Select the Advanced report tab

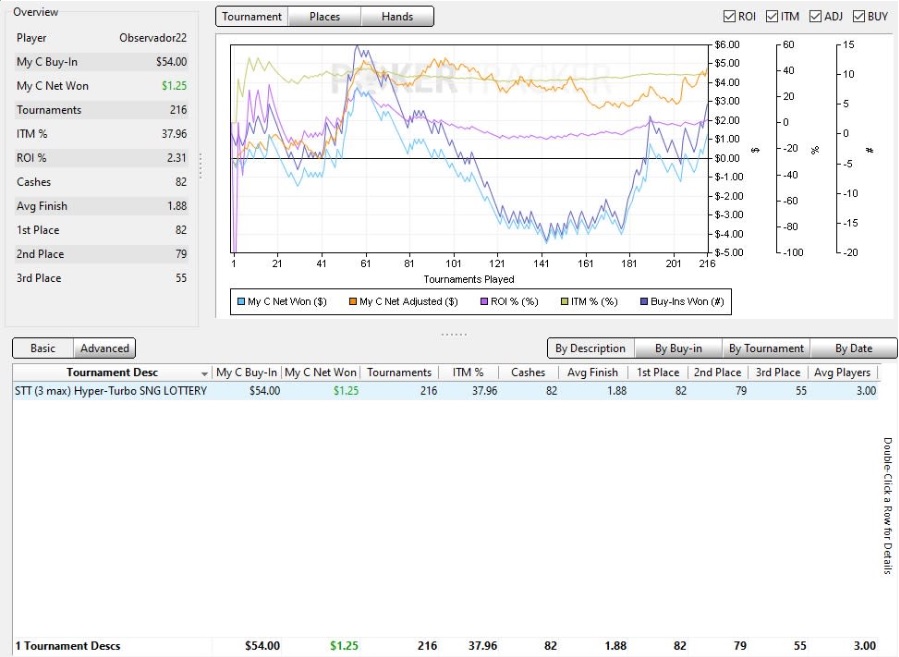(104, 348)
